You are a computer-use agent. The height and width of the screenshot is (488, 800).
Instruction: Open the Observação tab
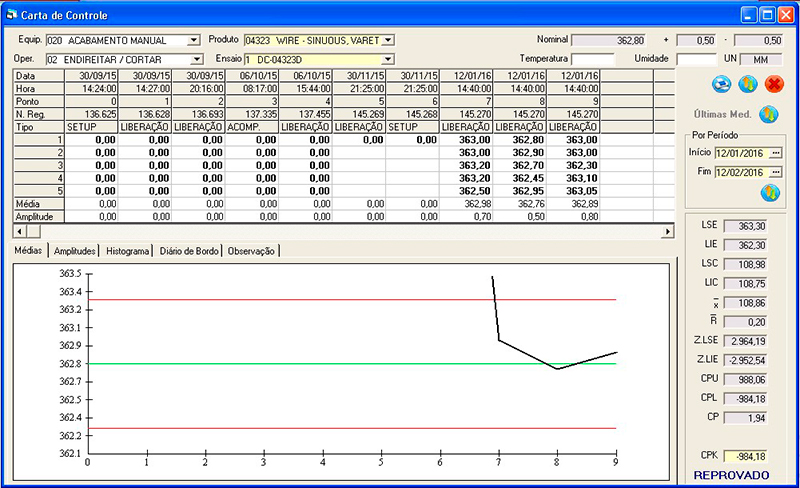coord(251,251)
